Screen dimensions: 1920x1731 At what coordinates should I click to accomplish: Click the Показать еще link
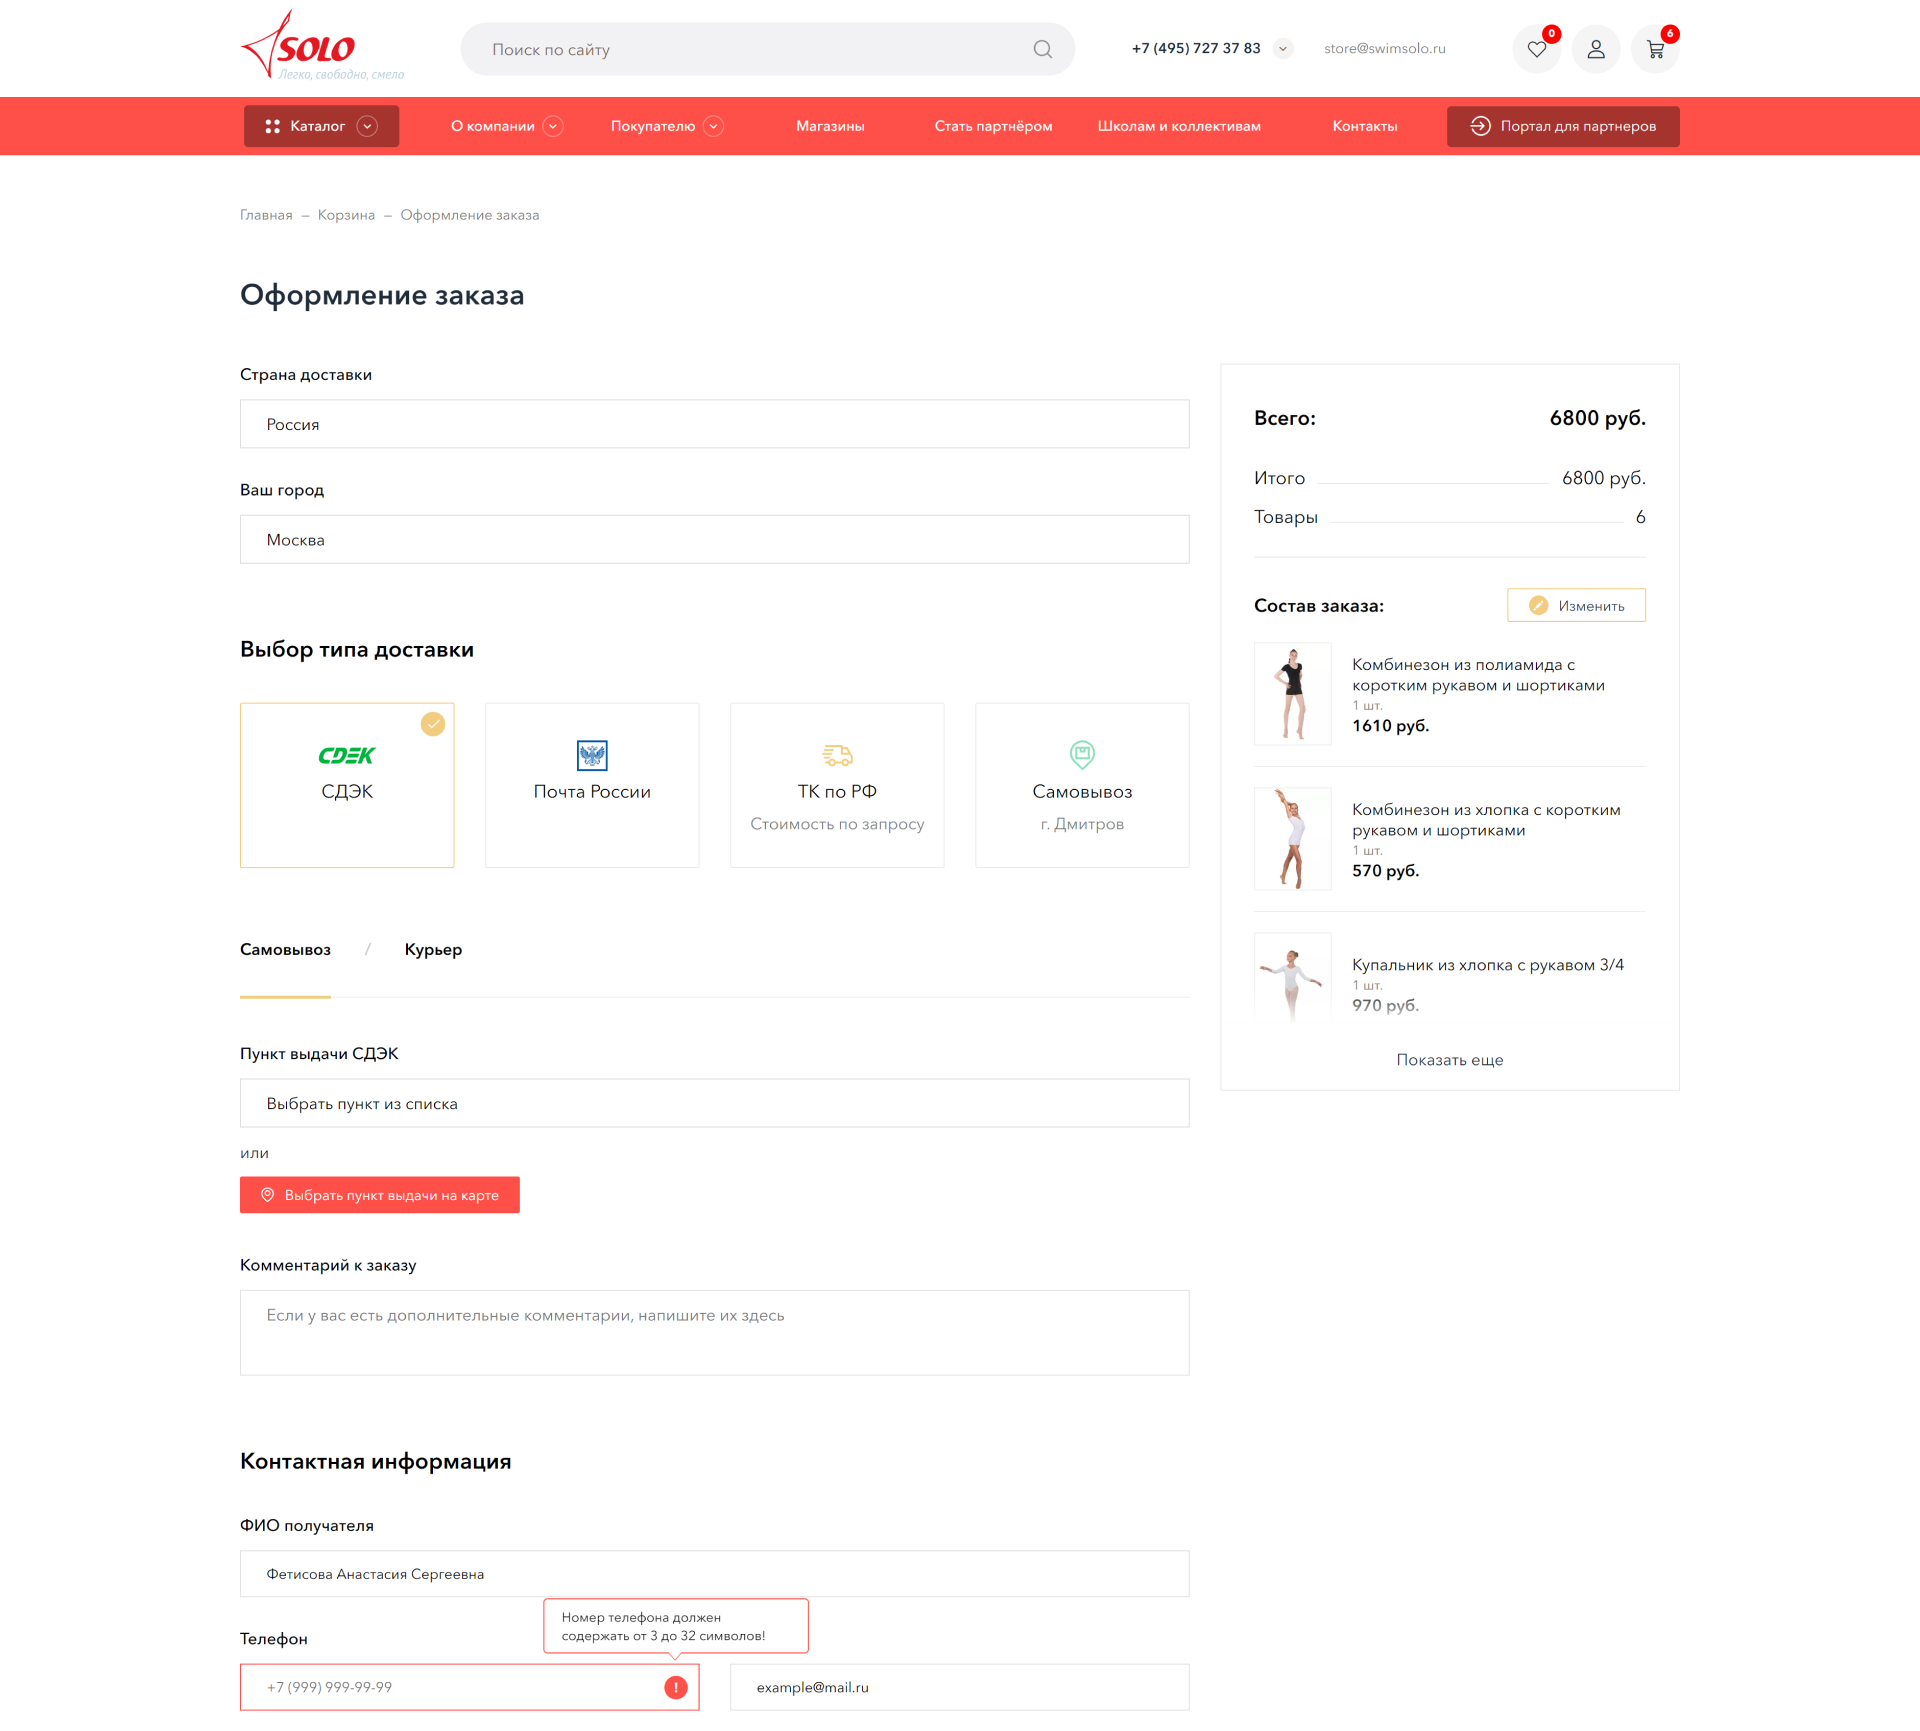pyautogui.click(x=1449, y=1060)
